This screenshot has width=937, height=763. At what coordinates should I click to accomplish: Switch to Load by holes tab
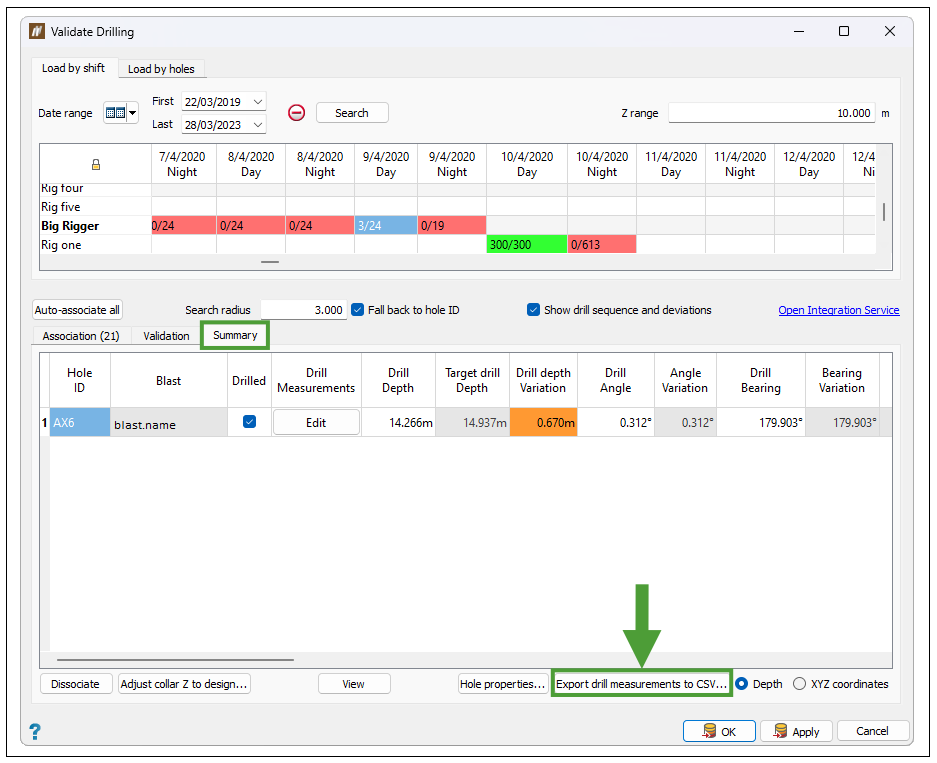(x=161, y=69)
